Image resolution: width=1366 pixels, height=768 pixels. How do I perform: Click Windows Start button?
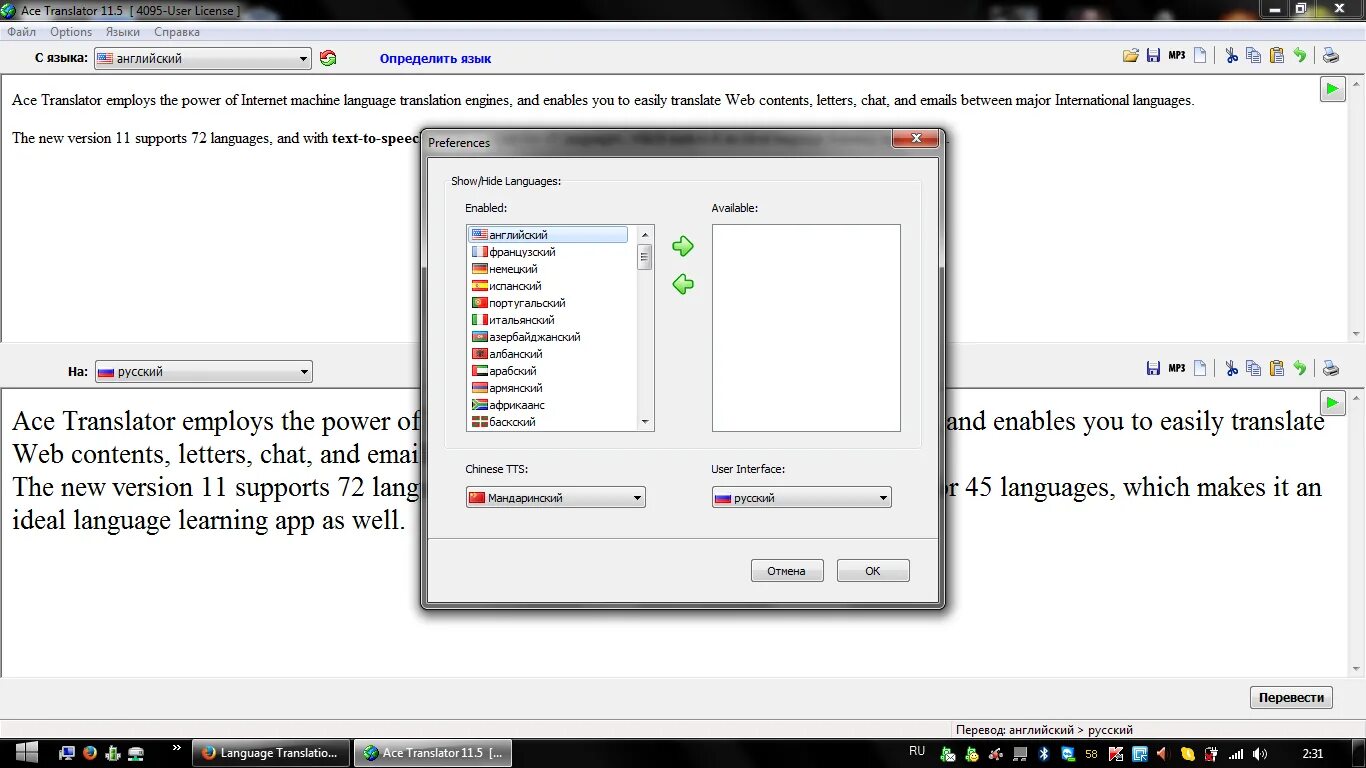tap(26, 753)
